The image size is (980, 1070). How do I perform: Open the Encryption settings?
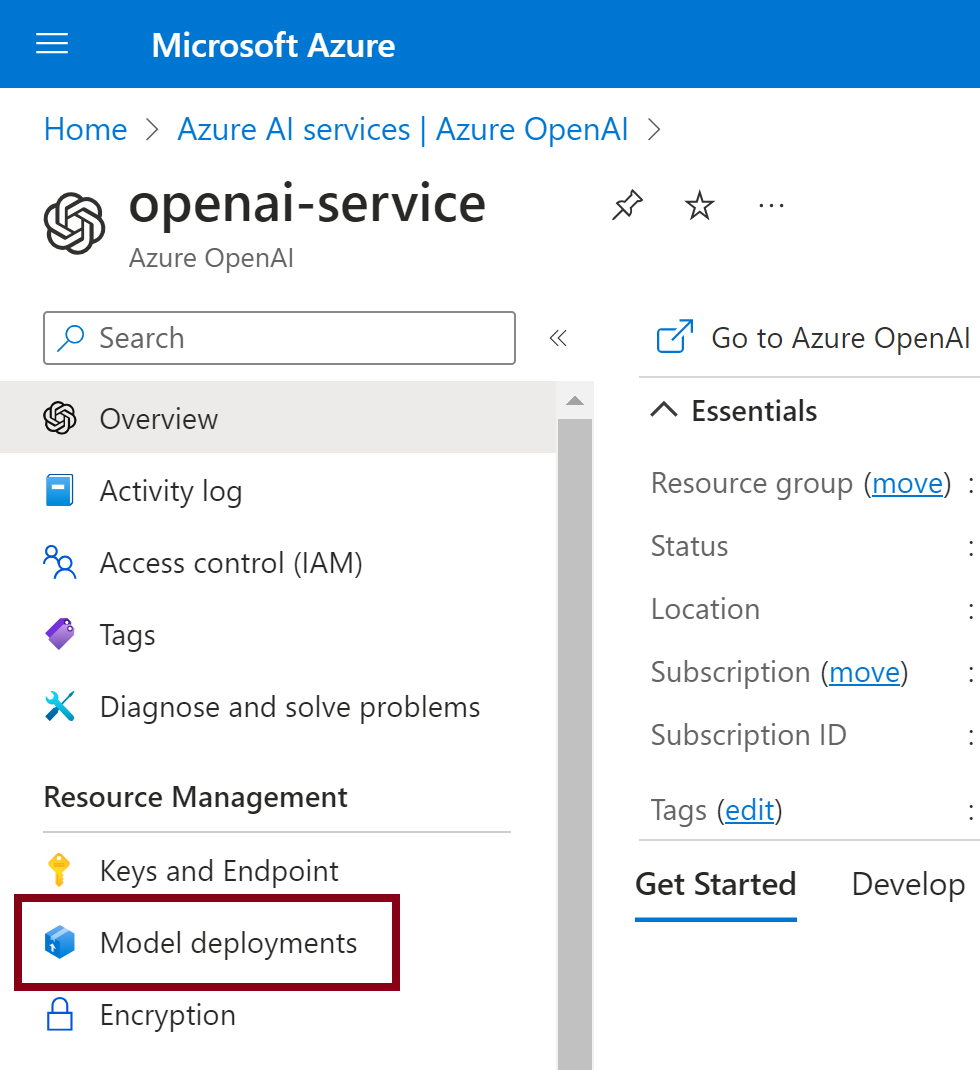pos(167,1015)
